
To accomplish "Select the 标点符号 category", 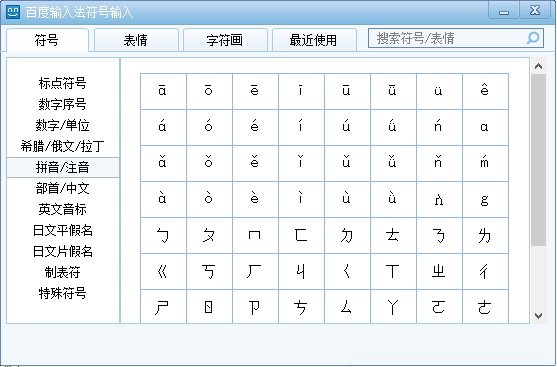I will [63, 83].
